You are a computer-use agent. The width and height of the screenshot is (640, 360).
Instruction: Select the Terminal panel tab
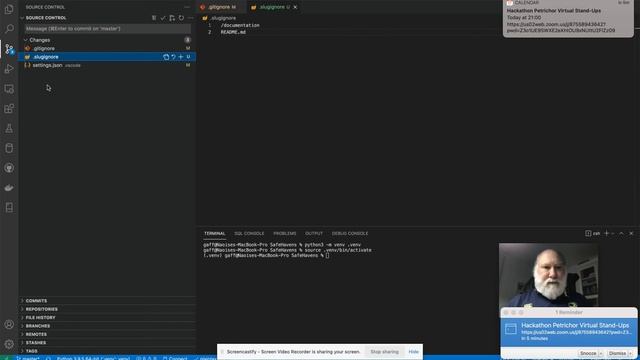coord(215,233)
